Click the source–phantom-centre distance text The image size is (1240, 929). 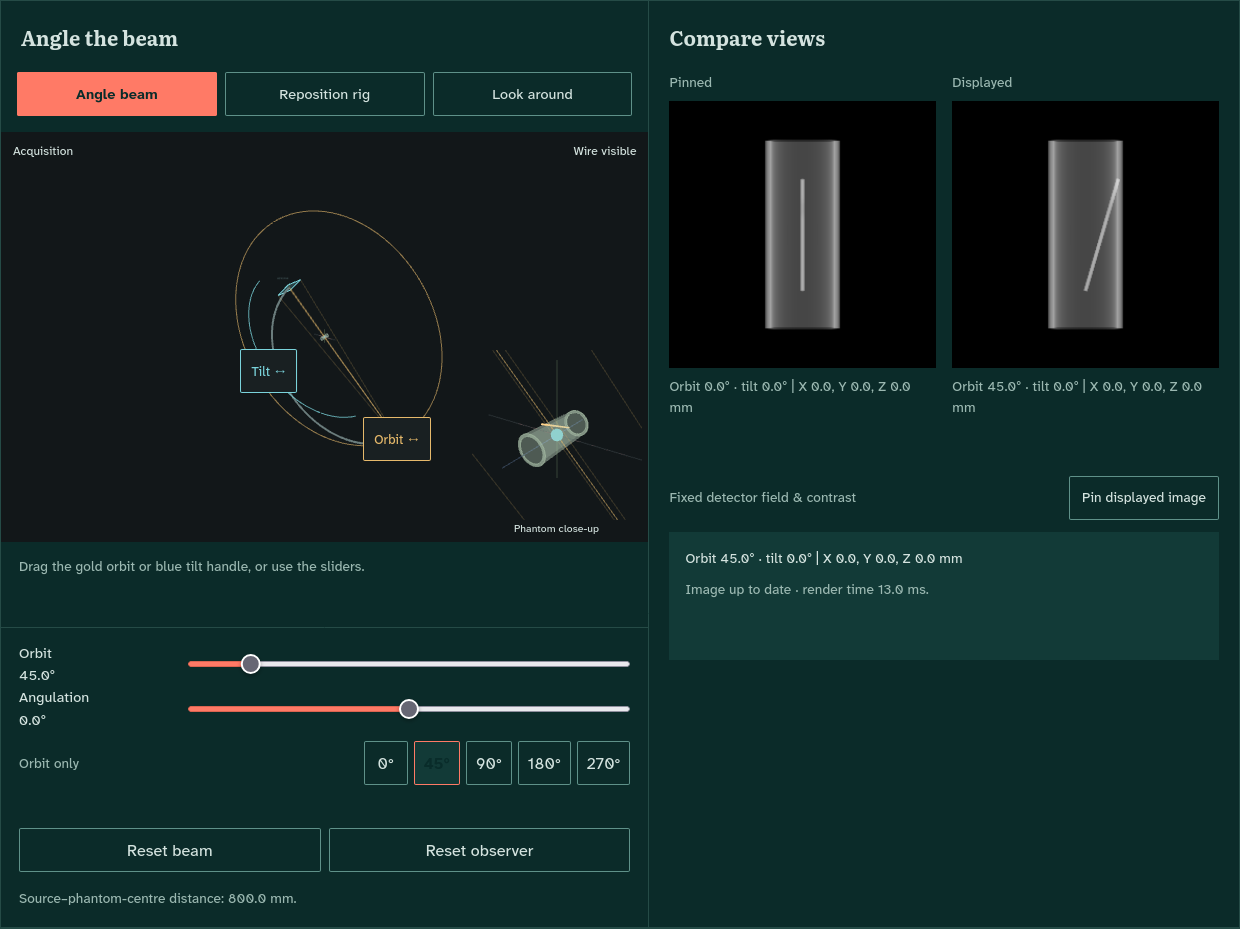(158, 898)
